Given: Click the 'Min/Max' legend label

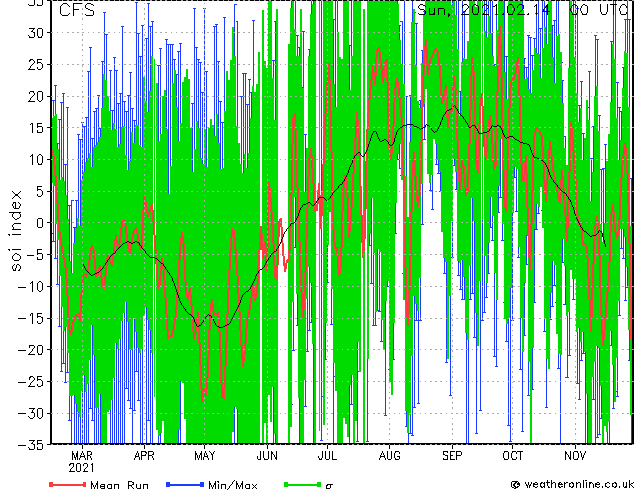Looking at the screenshot, I should (x=232, y=485).
